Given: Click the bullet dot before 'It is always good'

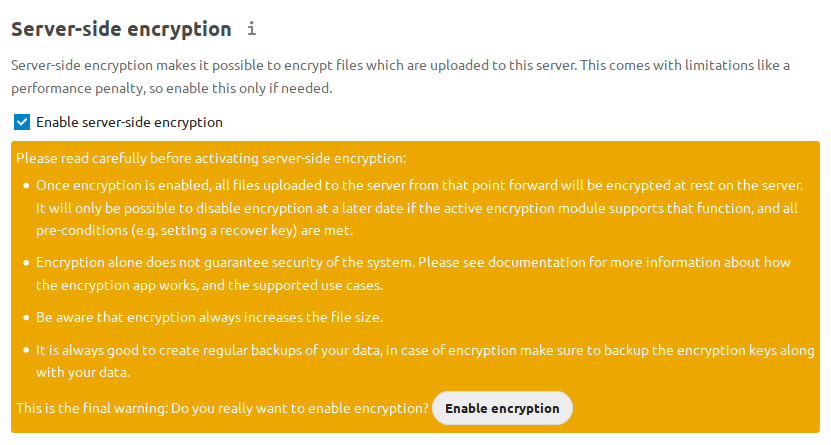Looking at the screenshot, I should [24, 352].
